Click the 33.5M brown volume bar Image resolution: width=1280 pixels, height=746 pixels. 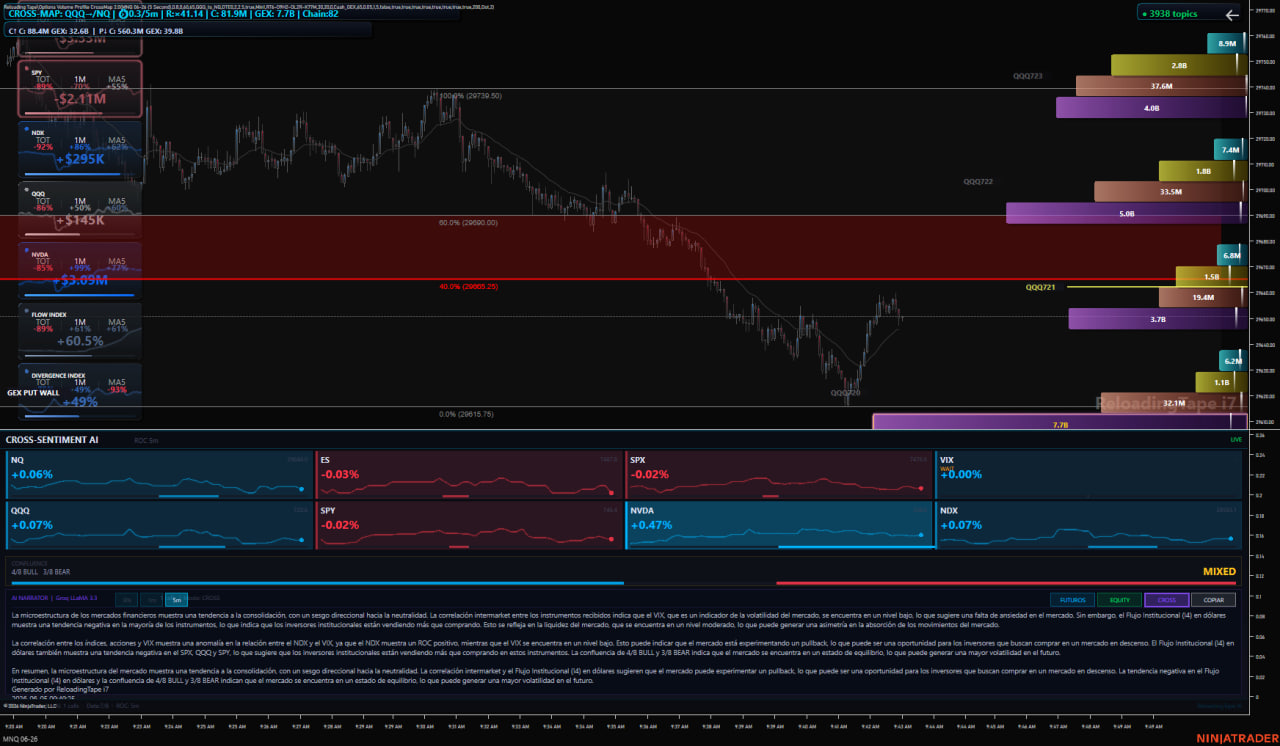pyautogui.click(x=1170, y=192)
